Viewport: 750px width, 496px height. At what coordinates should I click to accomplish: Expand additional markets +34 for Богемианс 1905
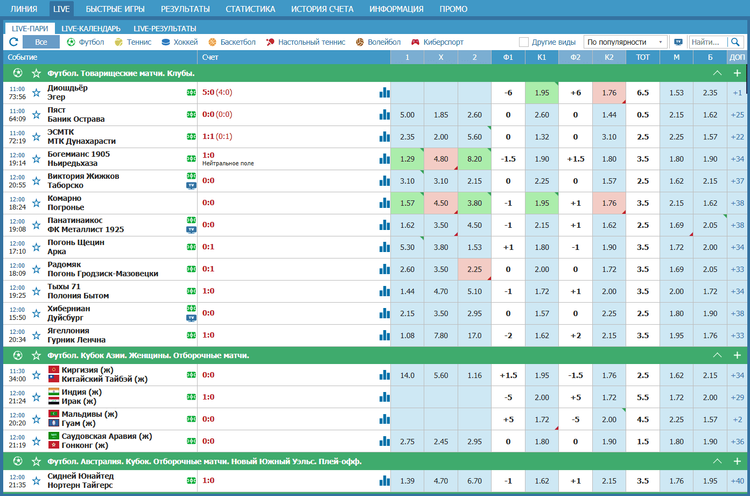[737, 159]
